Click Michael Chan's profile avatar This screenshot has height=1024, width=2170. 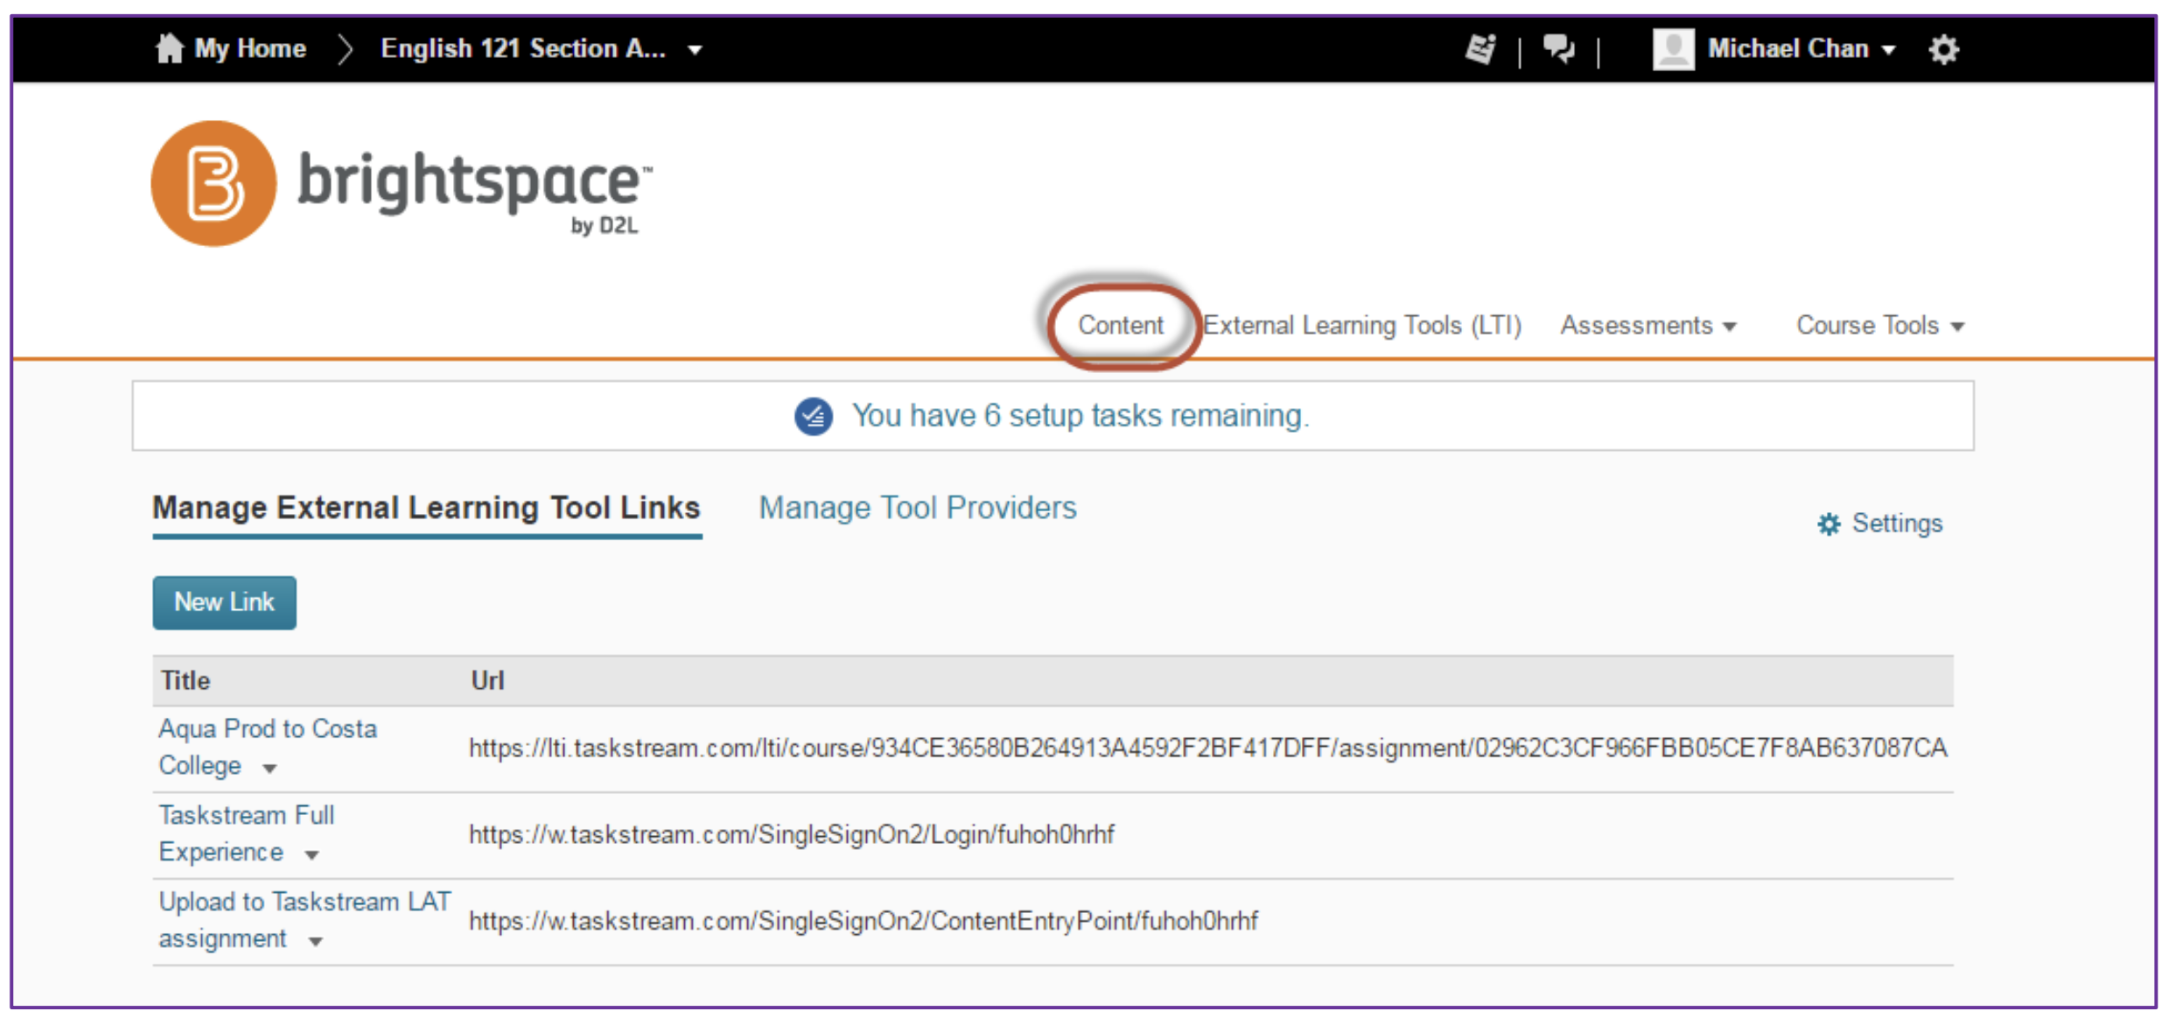(x=1673, y=49)
